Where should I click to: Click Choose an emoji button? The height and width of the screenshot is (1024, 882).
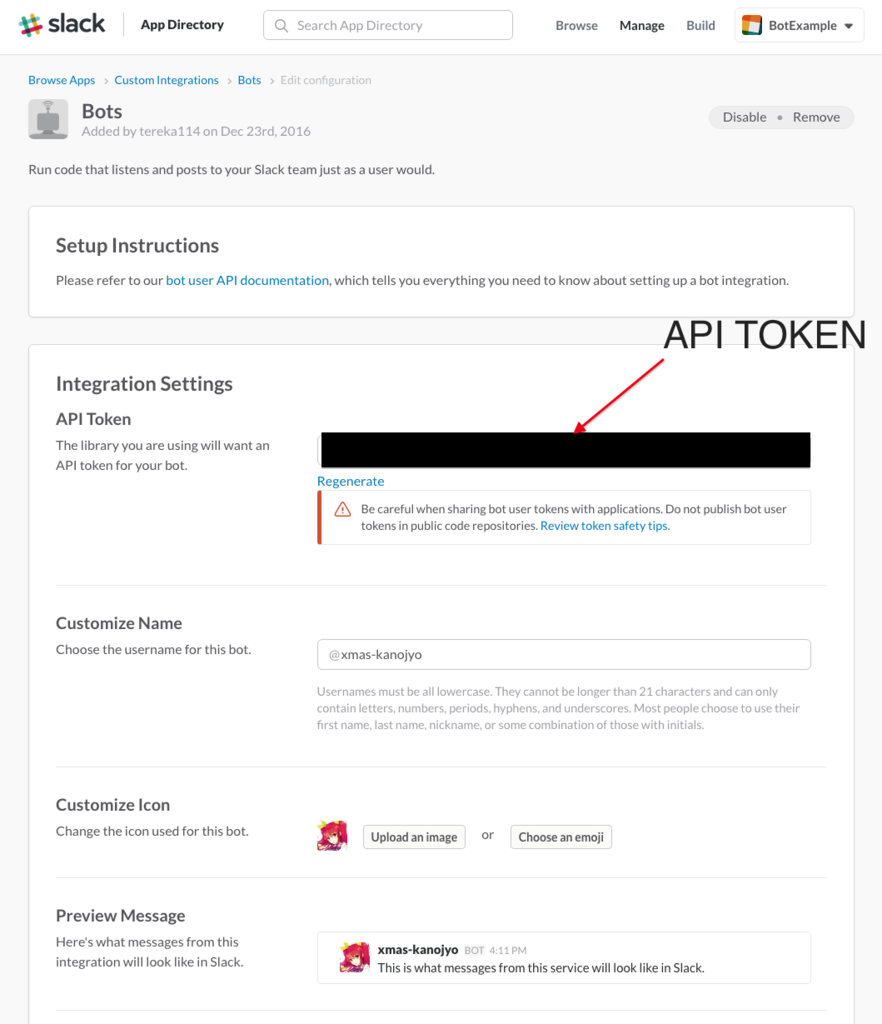[561, 837]
